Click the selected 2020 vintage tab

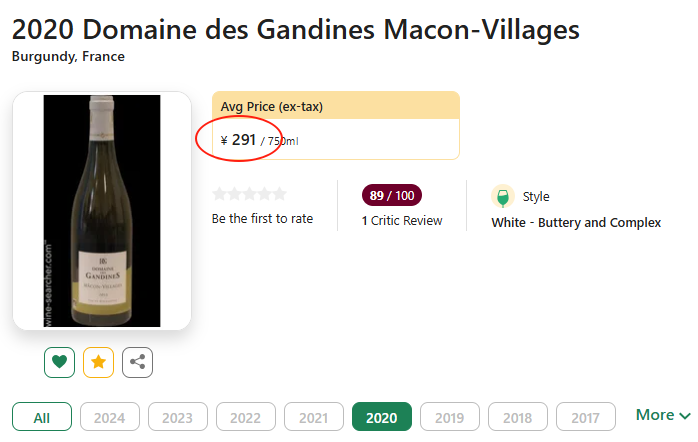[x=382, y=417]
